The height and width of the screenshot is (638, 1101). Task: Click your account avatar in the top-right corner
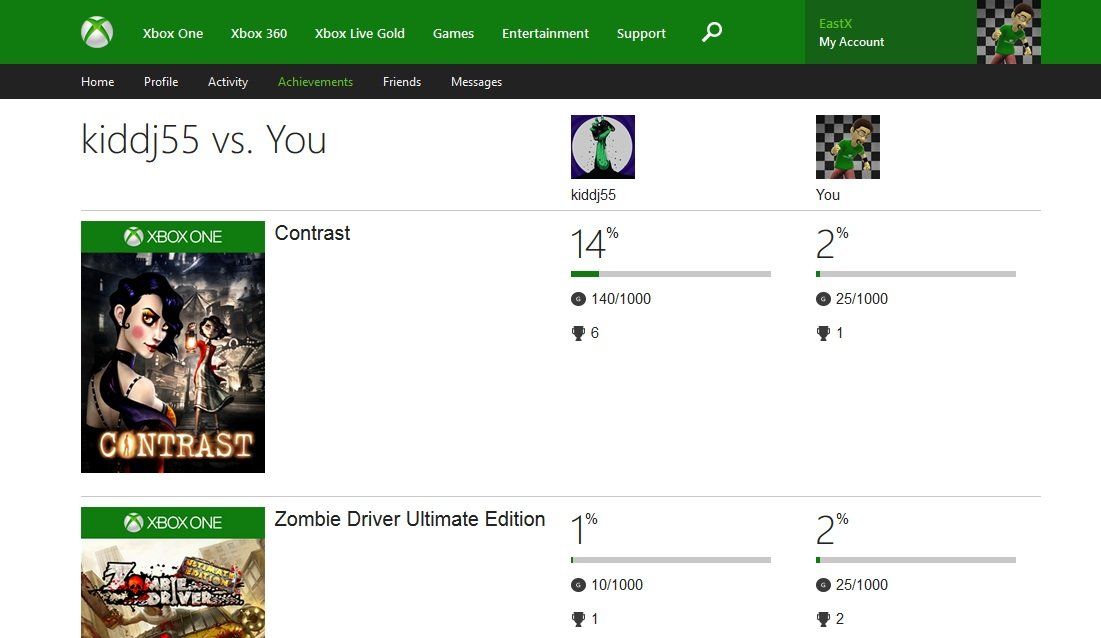pos(1008,32)
